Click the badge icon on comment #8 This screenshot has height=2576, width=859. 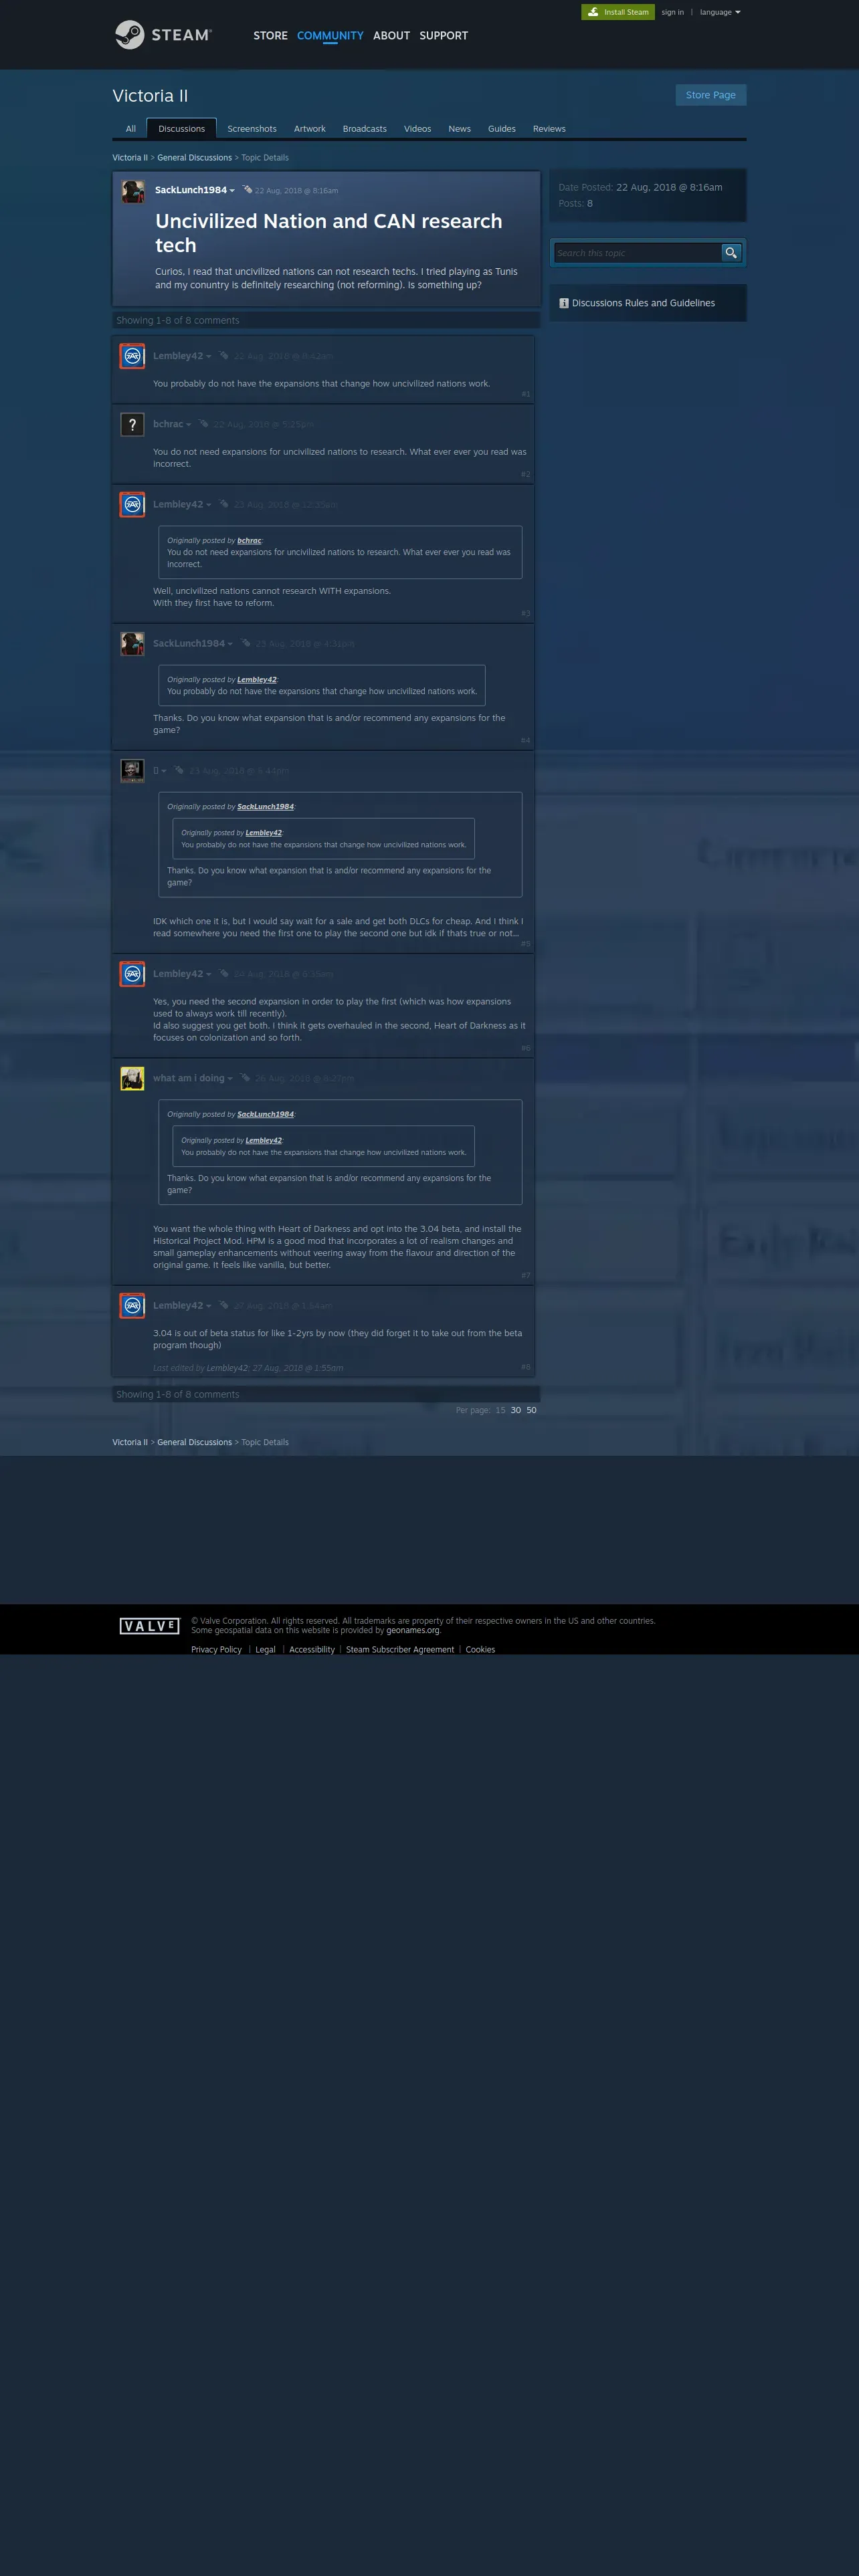[x=224, y=1304]
